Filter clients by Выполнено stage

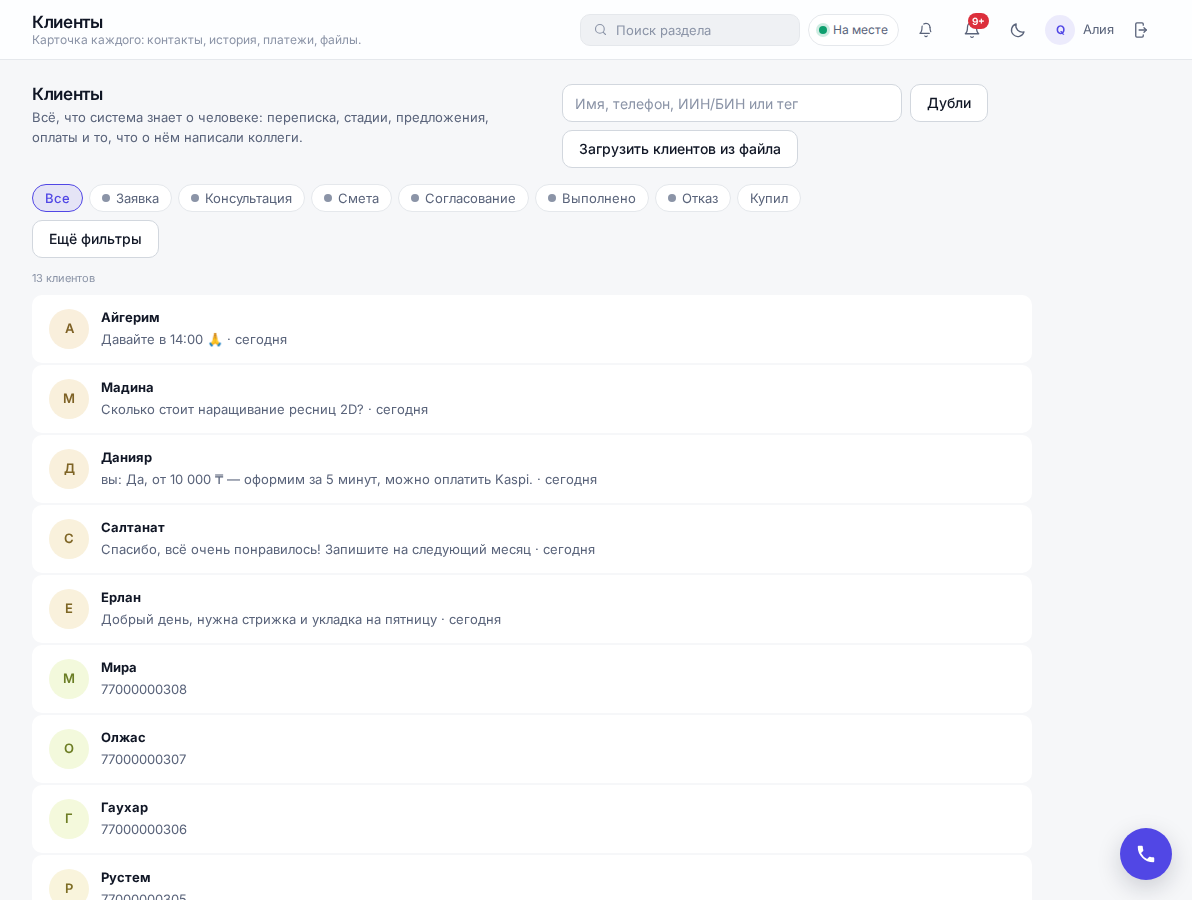click(x=591, y=198)
